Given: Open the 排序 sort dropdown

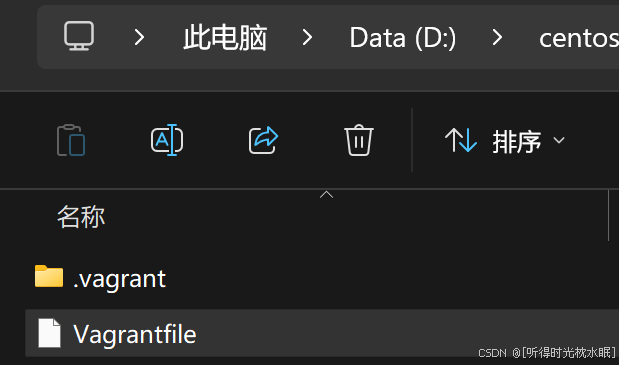Looking at the screenshot, I should coord(505,141).
